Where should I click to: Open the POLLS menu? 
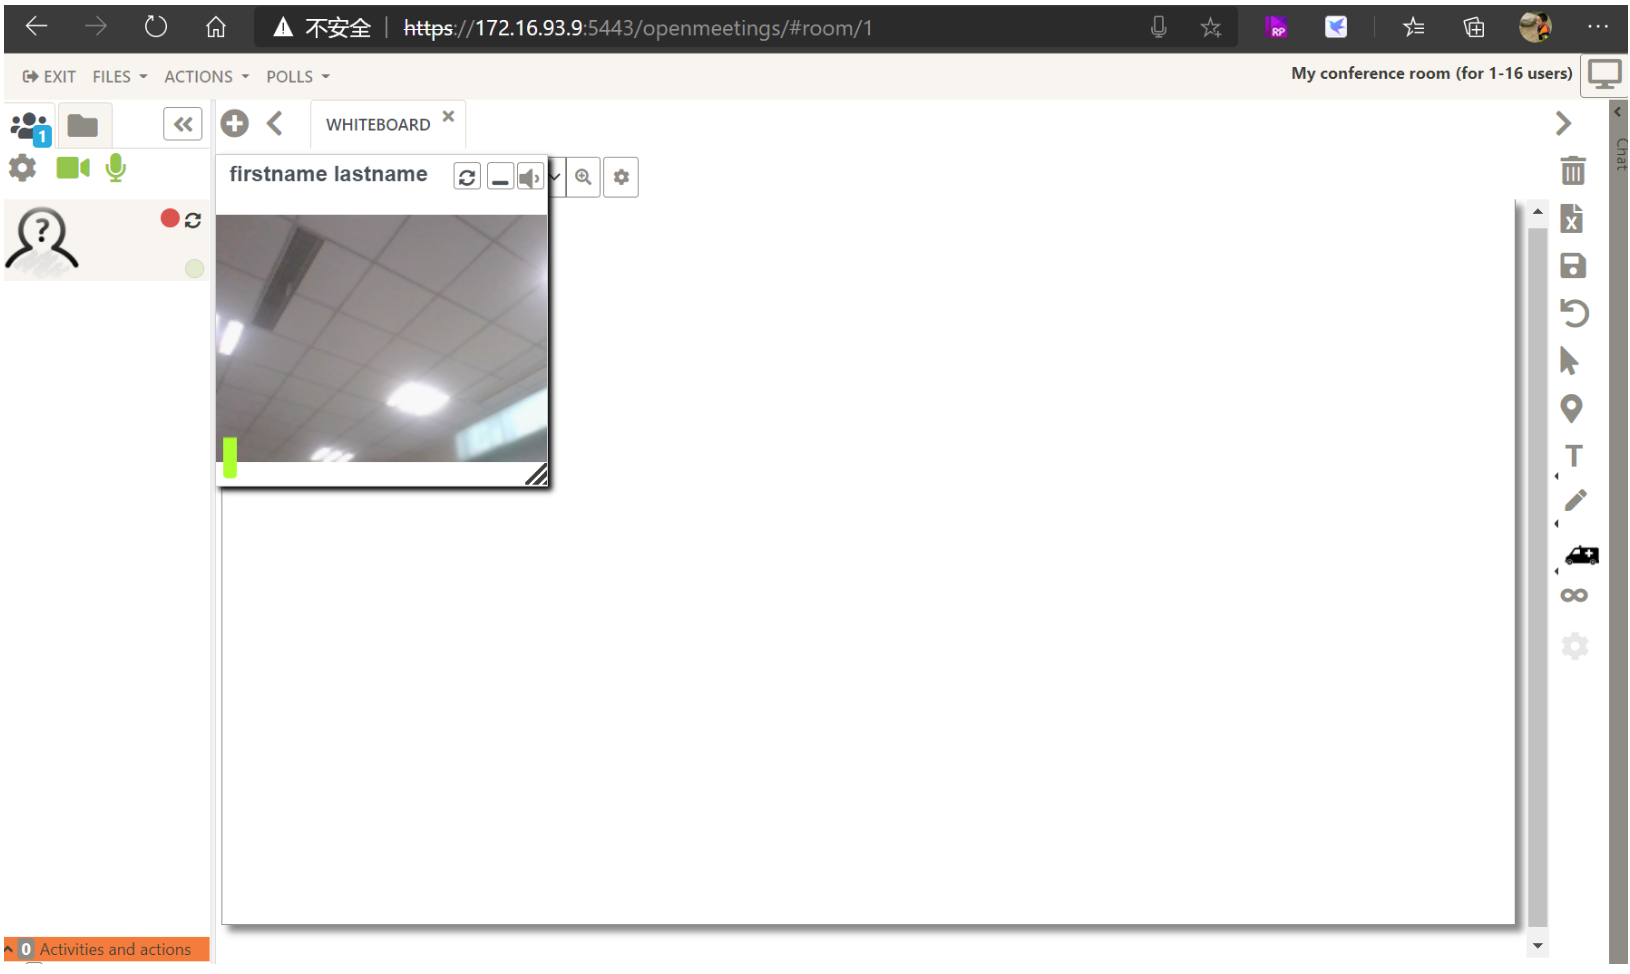point(297,77)
